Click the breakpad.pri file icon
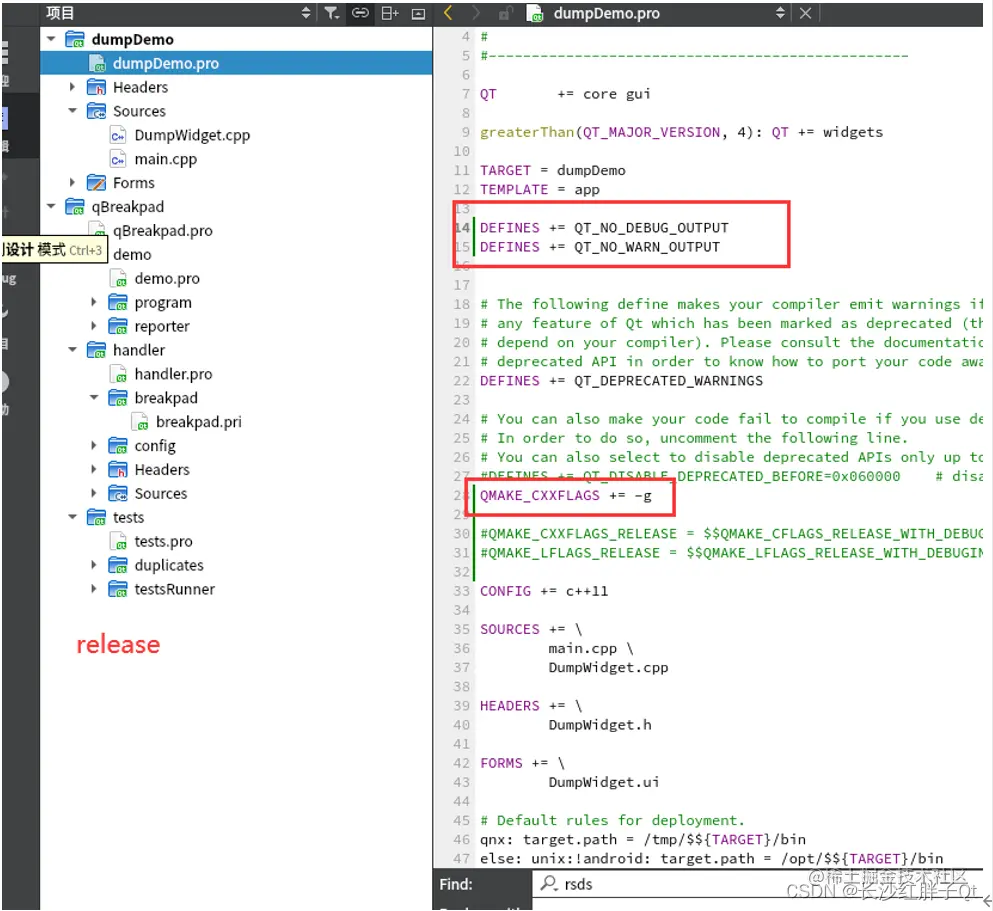 click(139, 422)
